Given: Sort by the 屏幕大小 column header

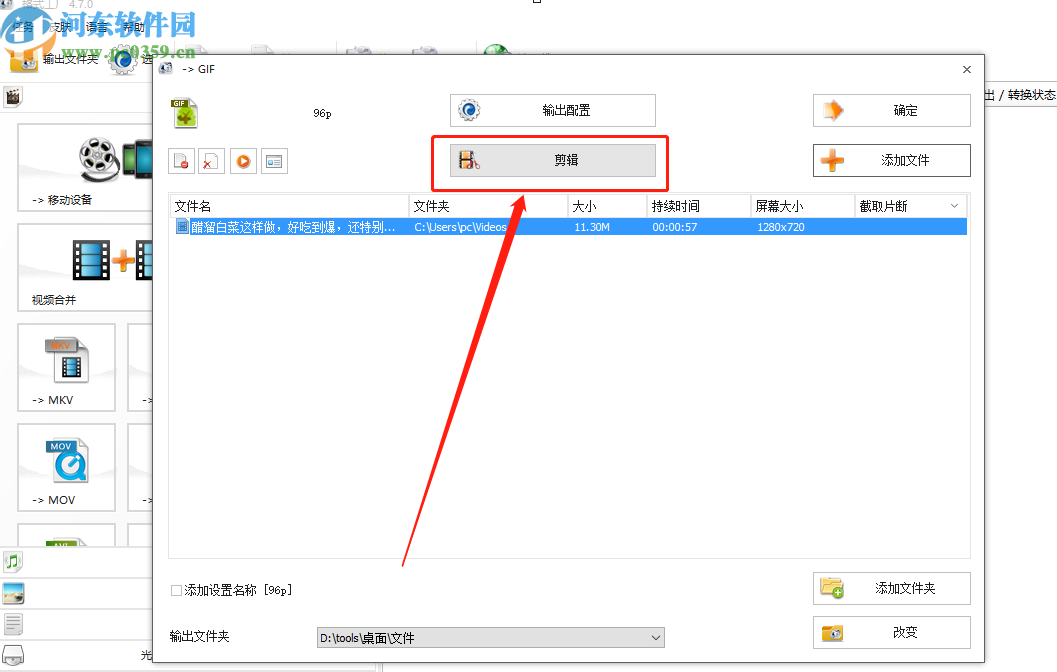Looking at the screenshot, I should (x=803, y=206).
